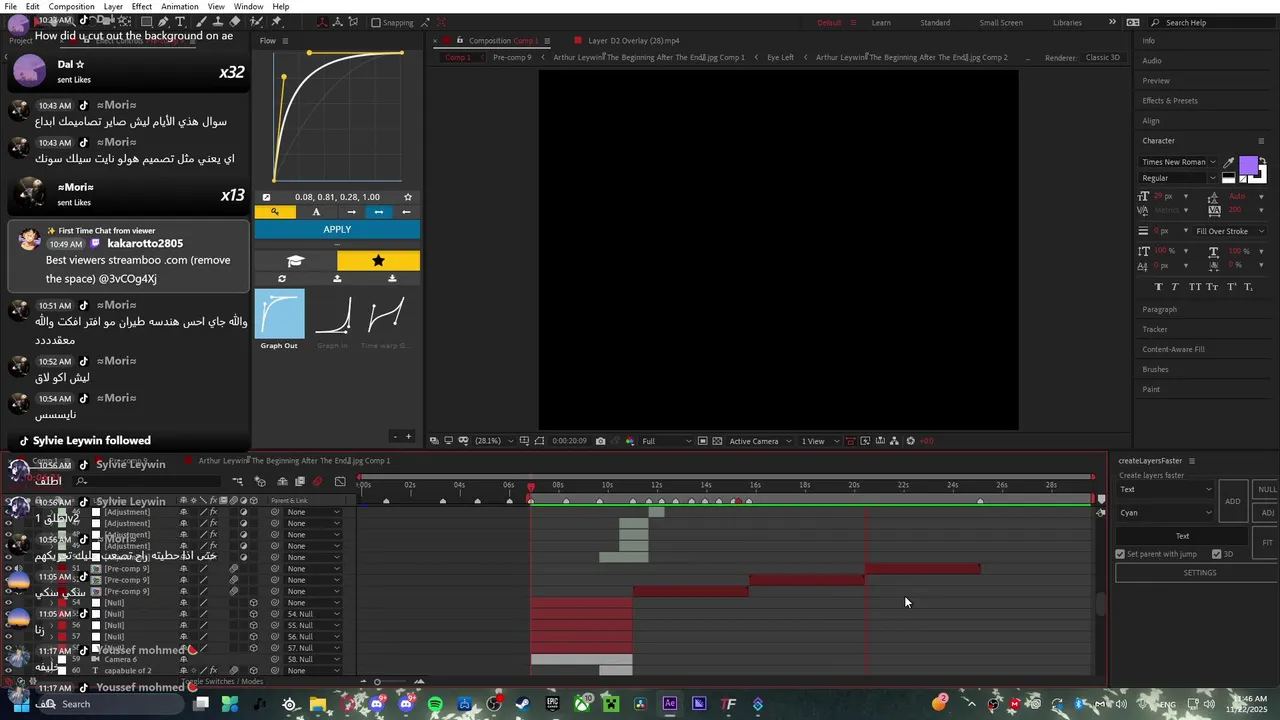
Task: Open the Active Camera dropdown
Action: (x=760, y=441)
